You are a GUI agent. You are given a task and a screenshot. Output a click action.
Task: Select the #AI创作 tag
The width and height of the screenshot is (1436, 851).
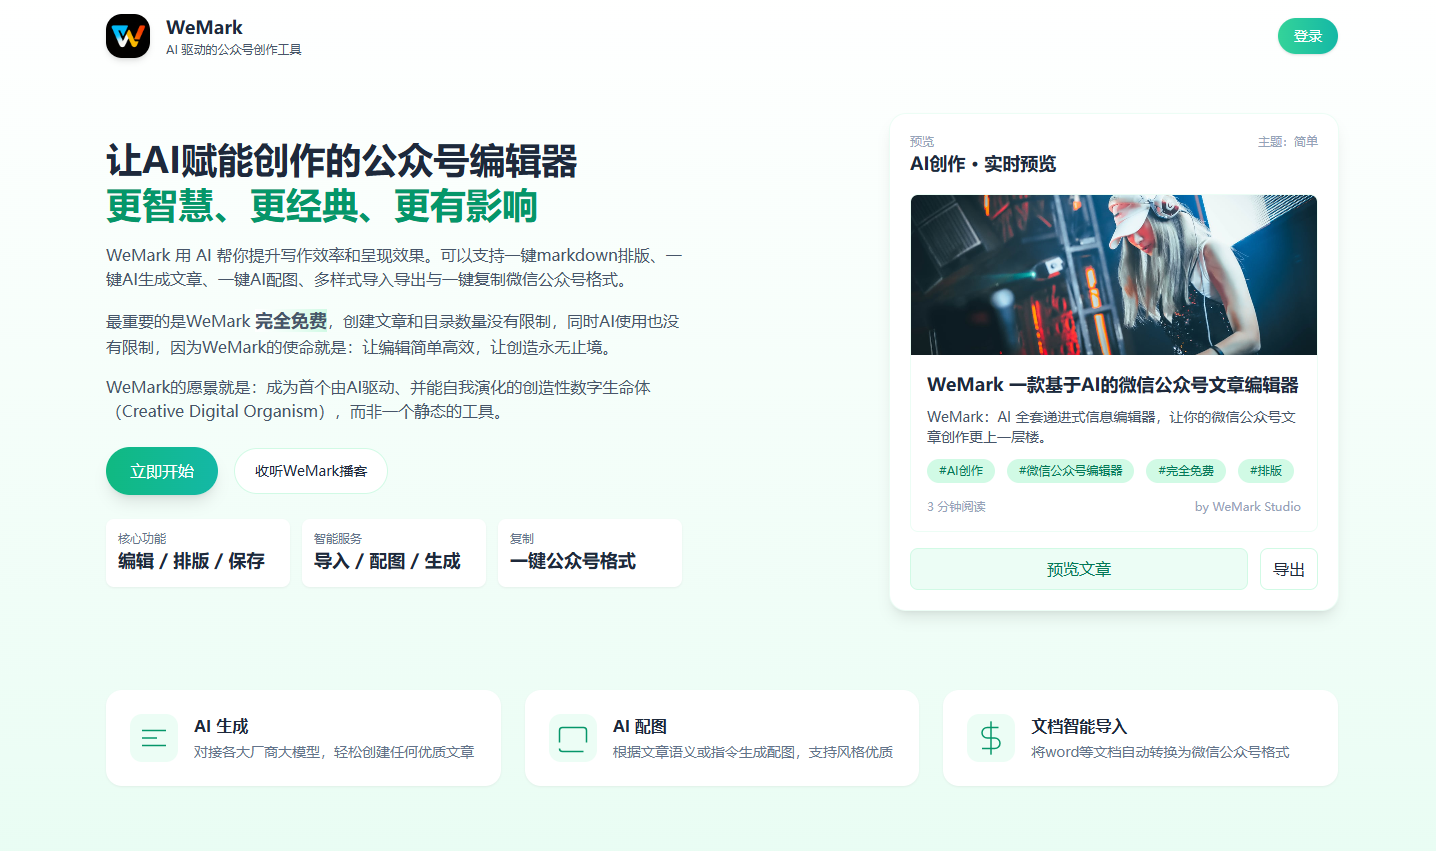pyautogui.click(x=961, y=471)
